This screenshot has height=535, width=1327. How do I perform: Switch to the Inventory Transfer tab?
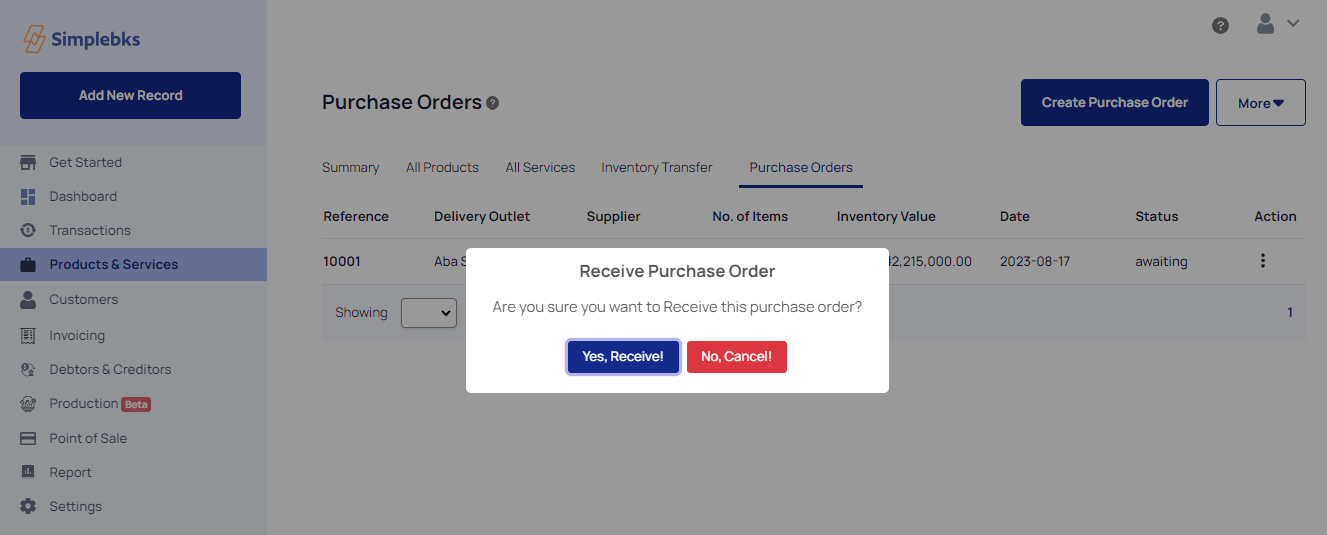pyautogui.click(x=657, y=167)
